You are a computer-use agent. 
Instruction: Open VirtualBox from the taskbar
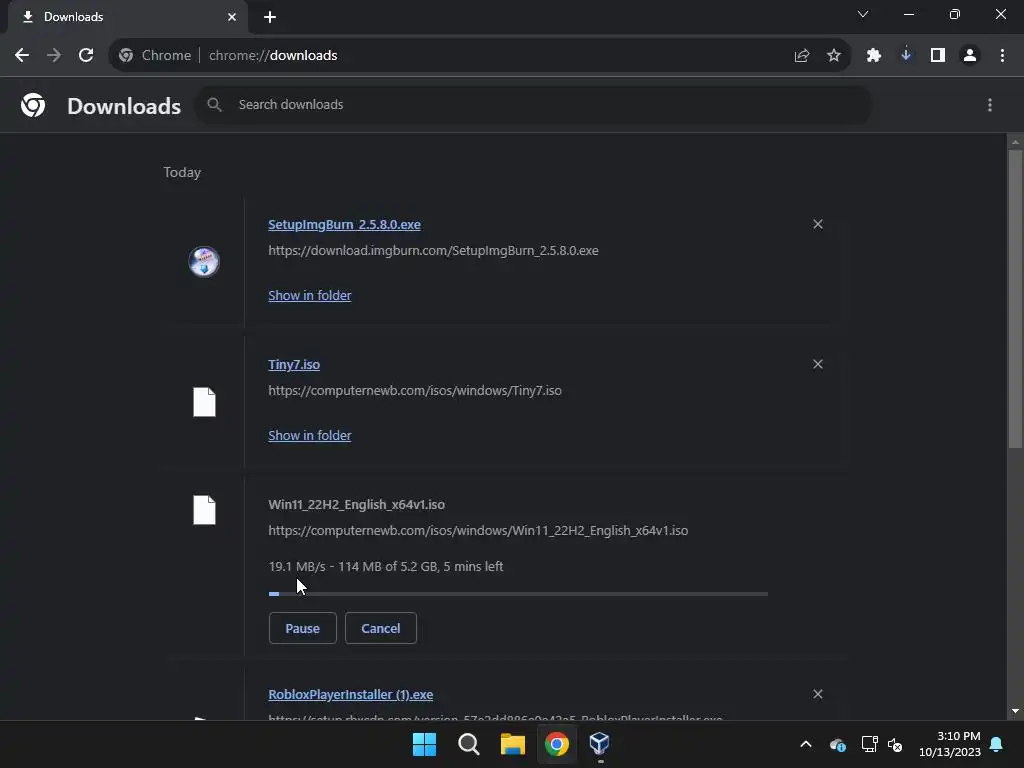point(600,744)
